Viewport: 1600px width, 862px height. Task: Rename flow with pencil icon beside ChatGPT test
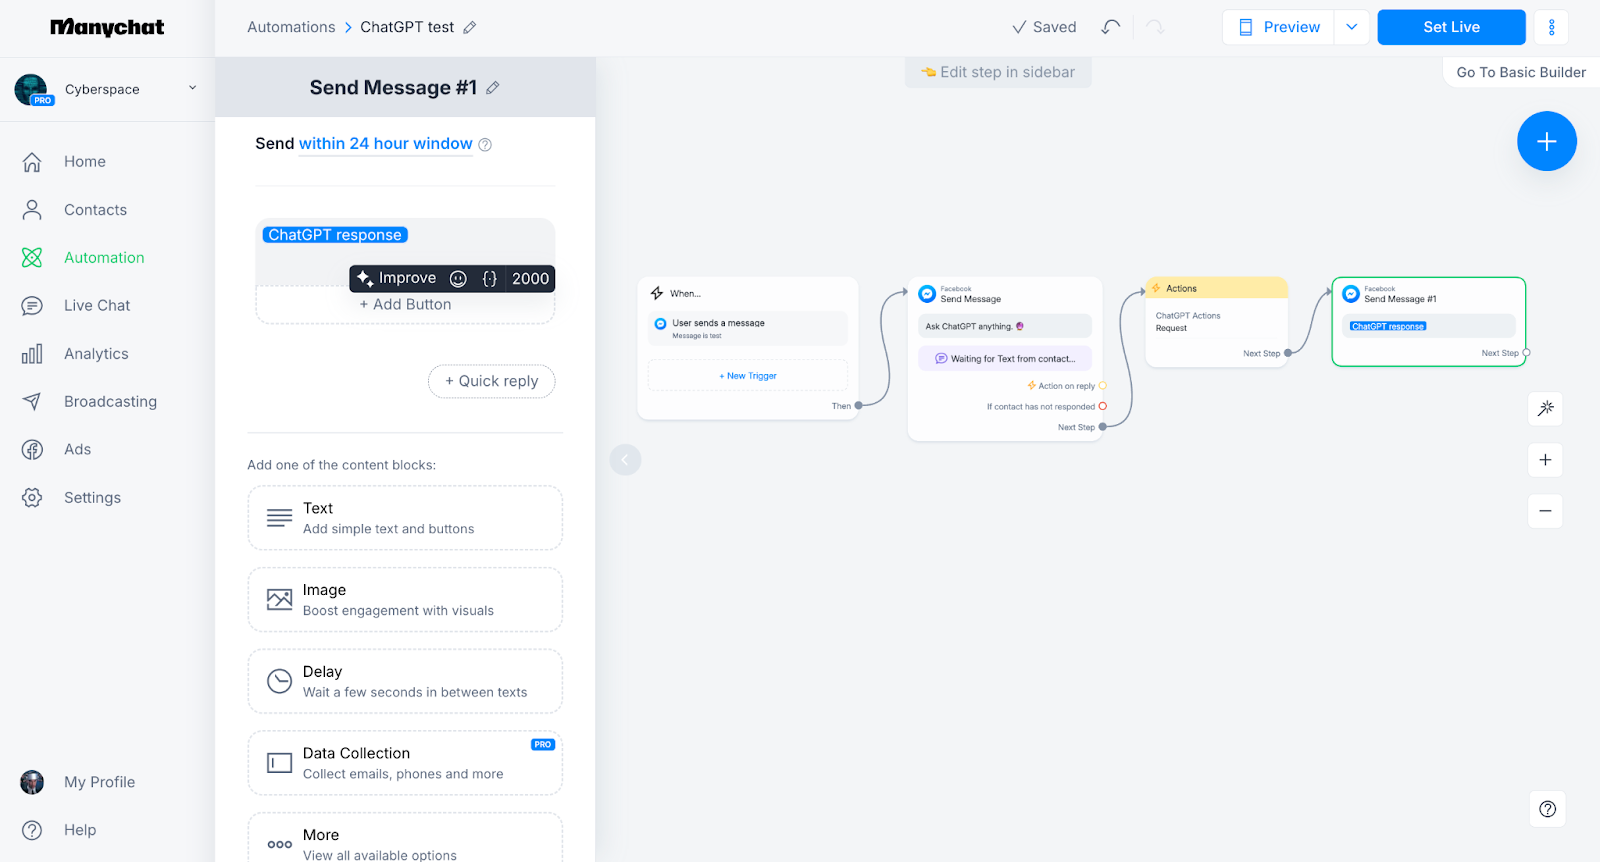pos(470,27)
